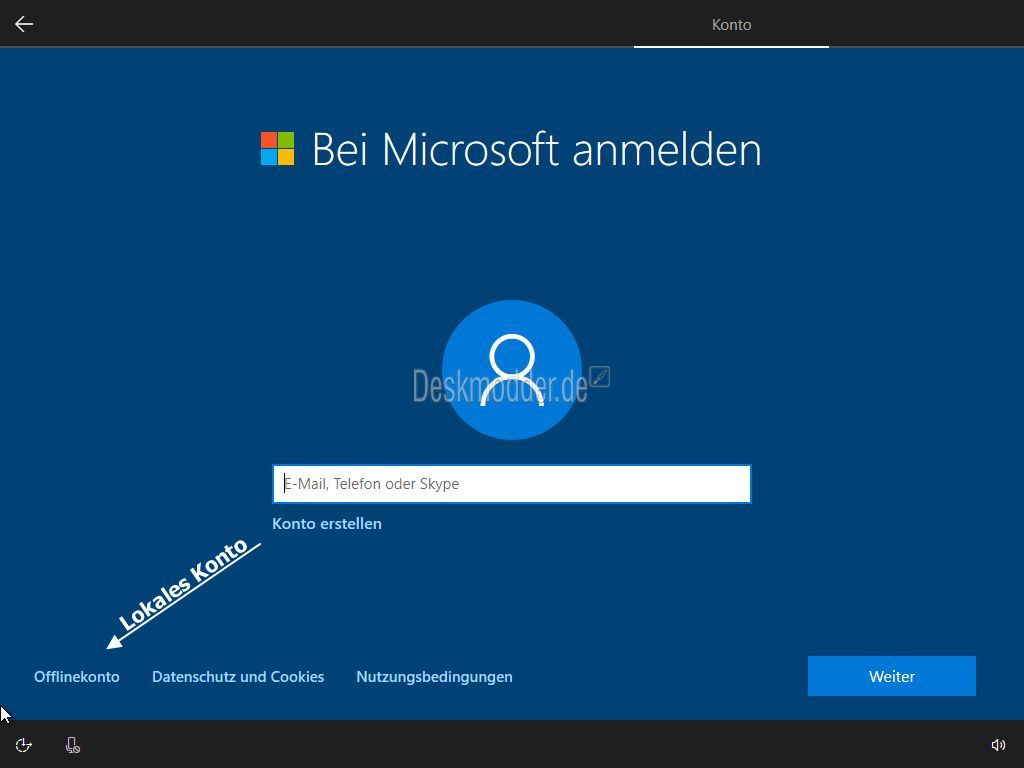Screen dimensions: 1024x768
Task: Open the Ease of Access icon
Action: [24, 745]
